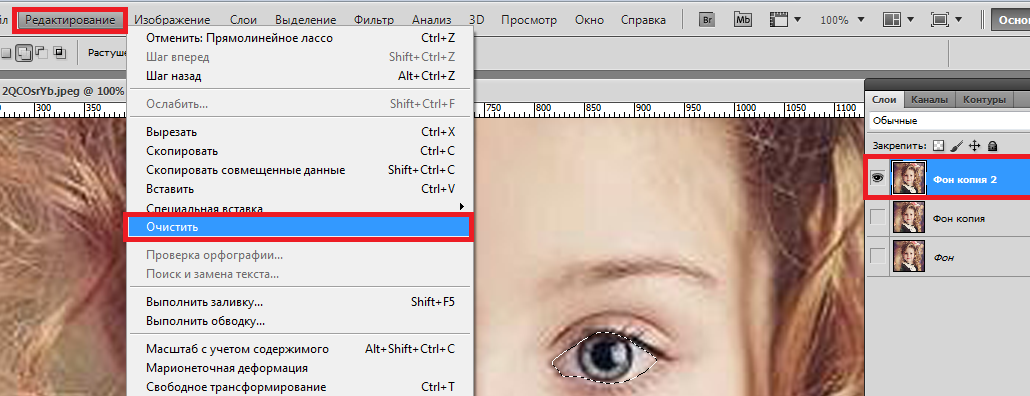Screen dimensions: 1030x396
Task: Select the intersect with selection mode icon
Action: point(60,53)
